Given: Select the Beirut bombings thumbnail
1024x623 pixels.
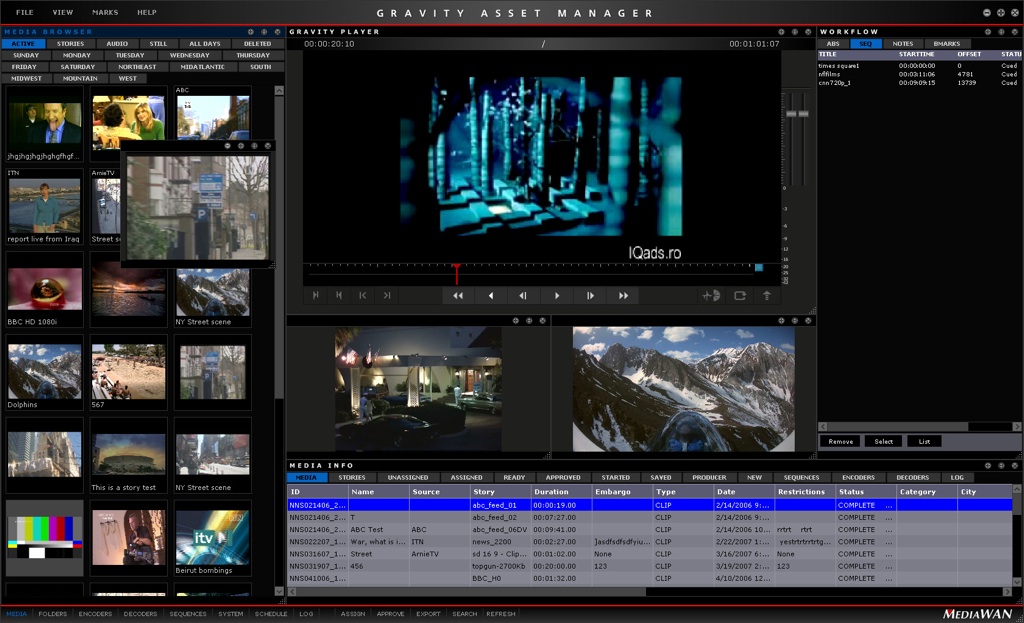Looking at the screenshot, I should click(212, 538).
